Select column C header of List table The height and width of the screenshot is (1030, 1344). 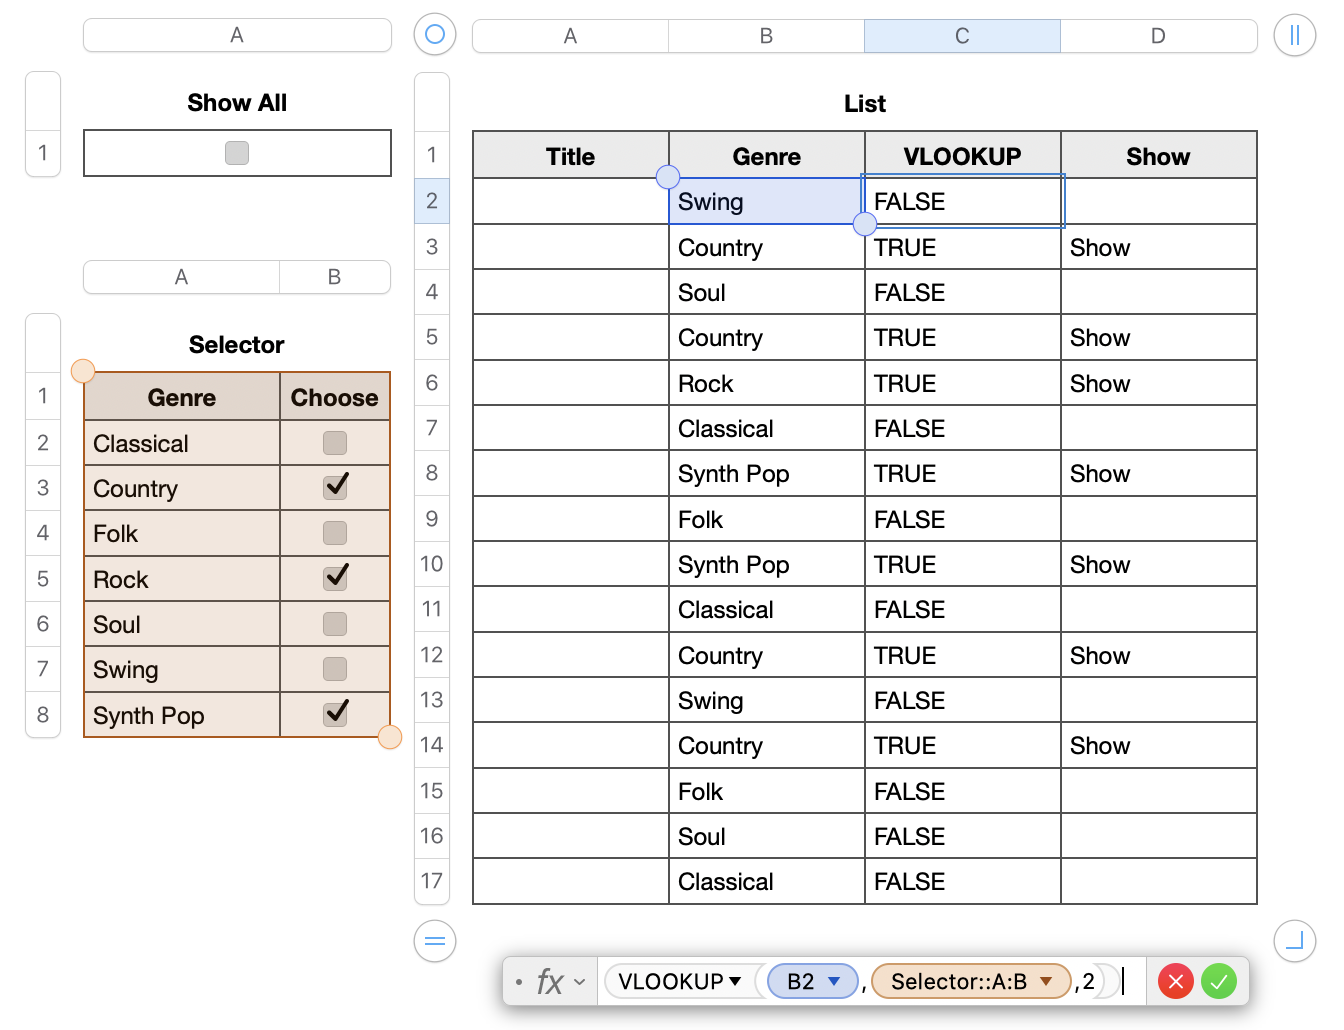(962, 36)
